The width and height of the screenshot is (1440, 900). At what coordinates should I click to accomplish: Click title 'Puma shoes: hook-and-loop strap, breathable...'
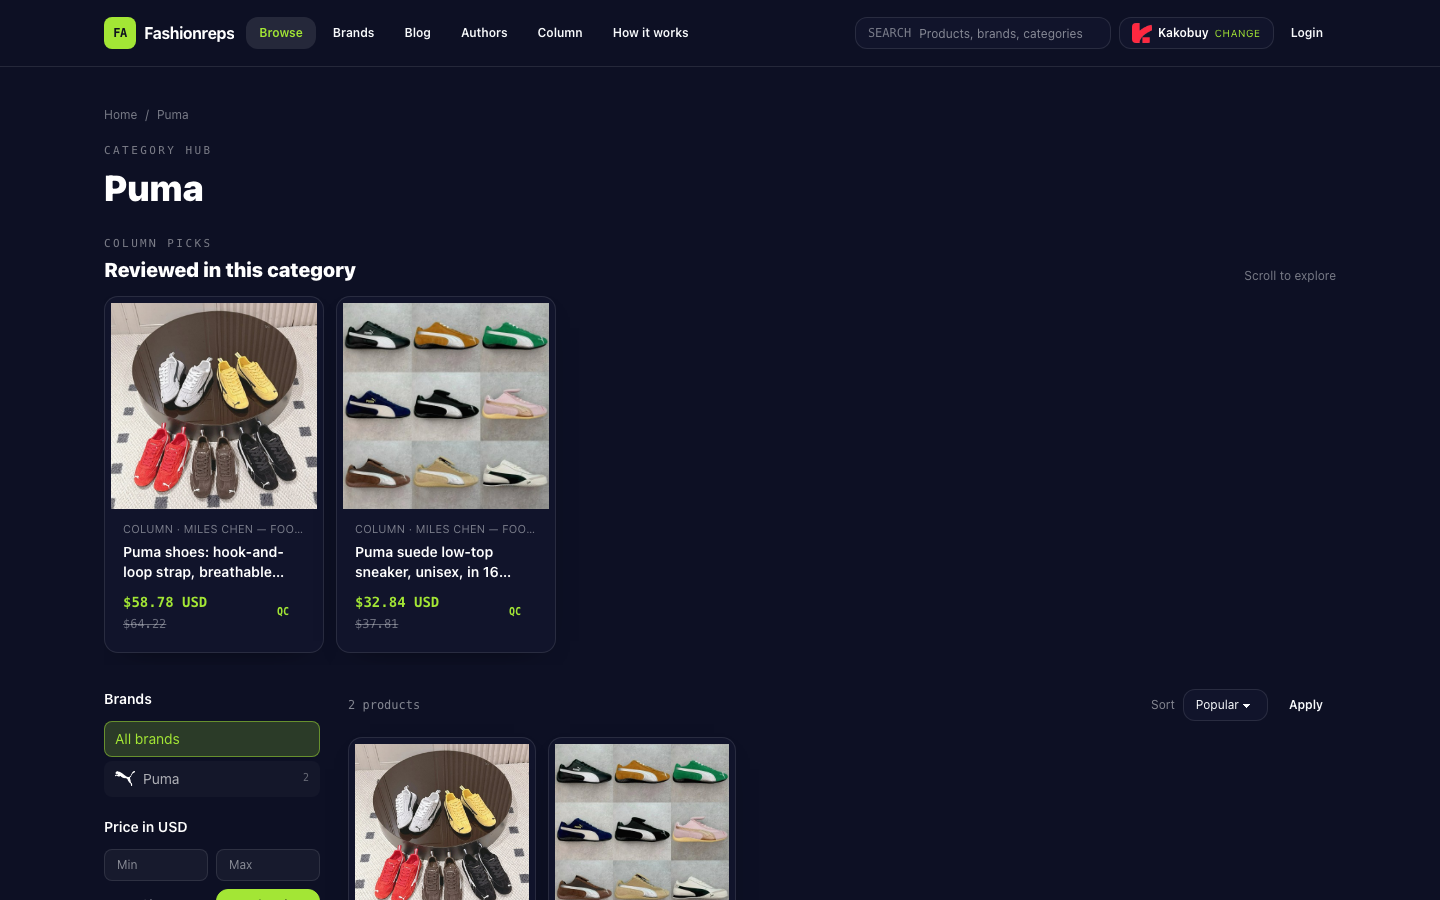click(x=204, y=562)
